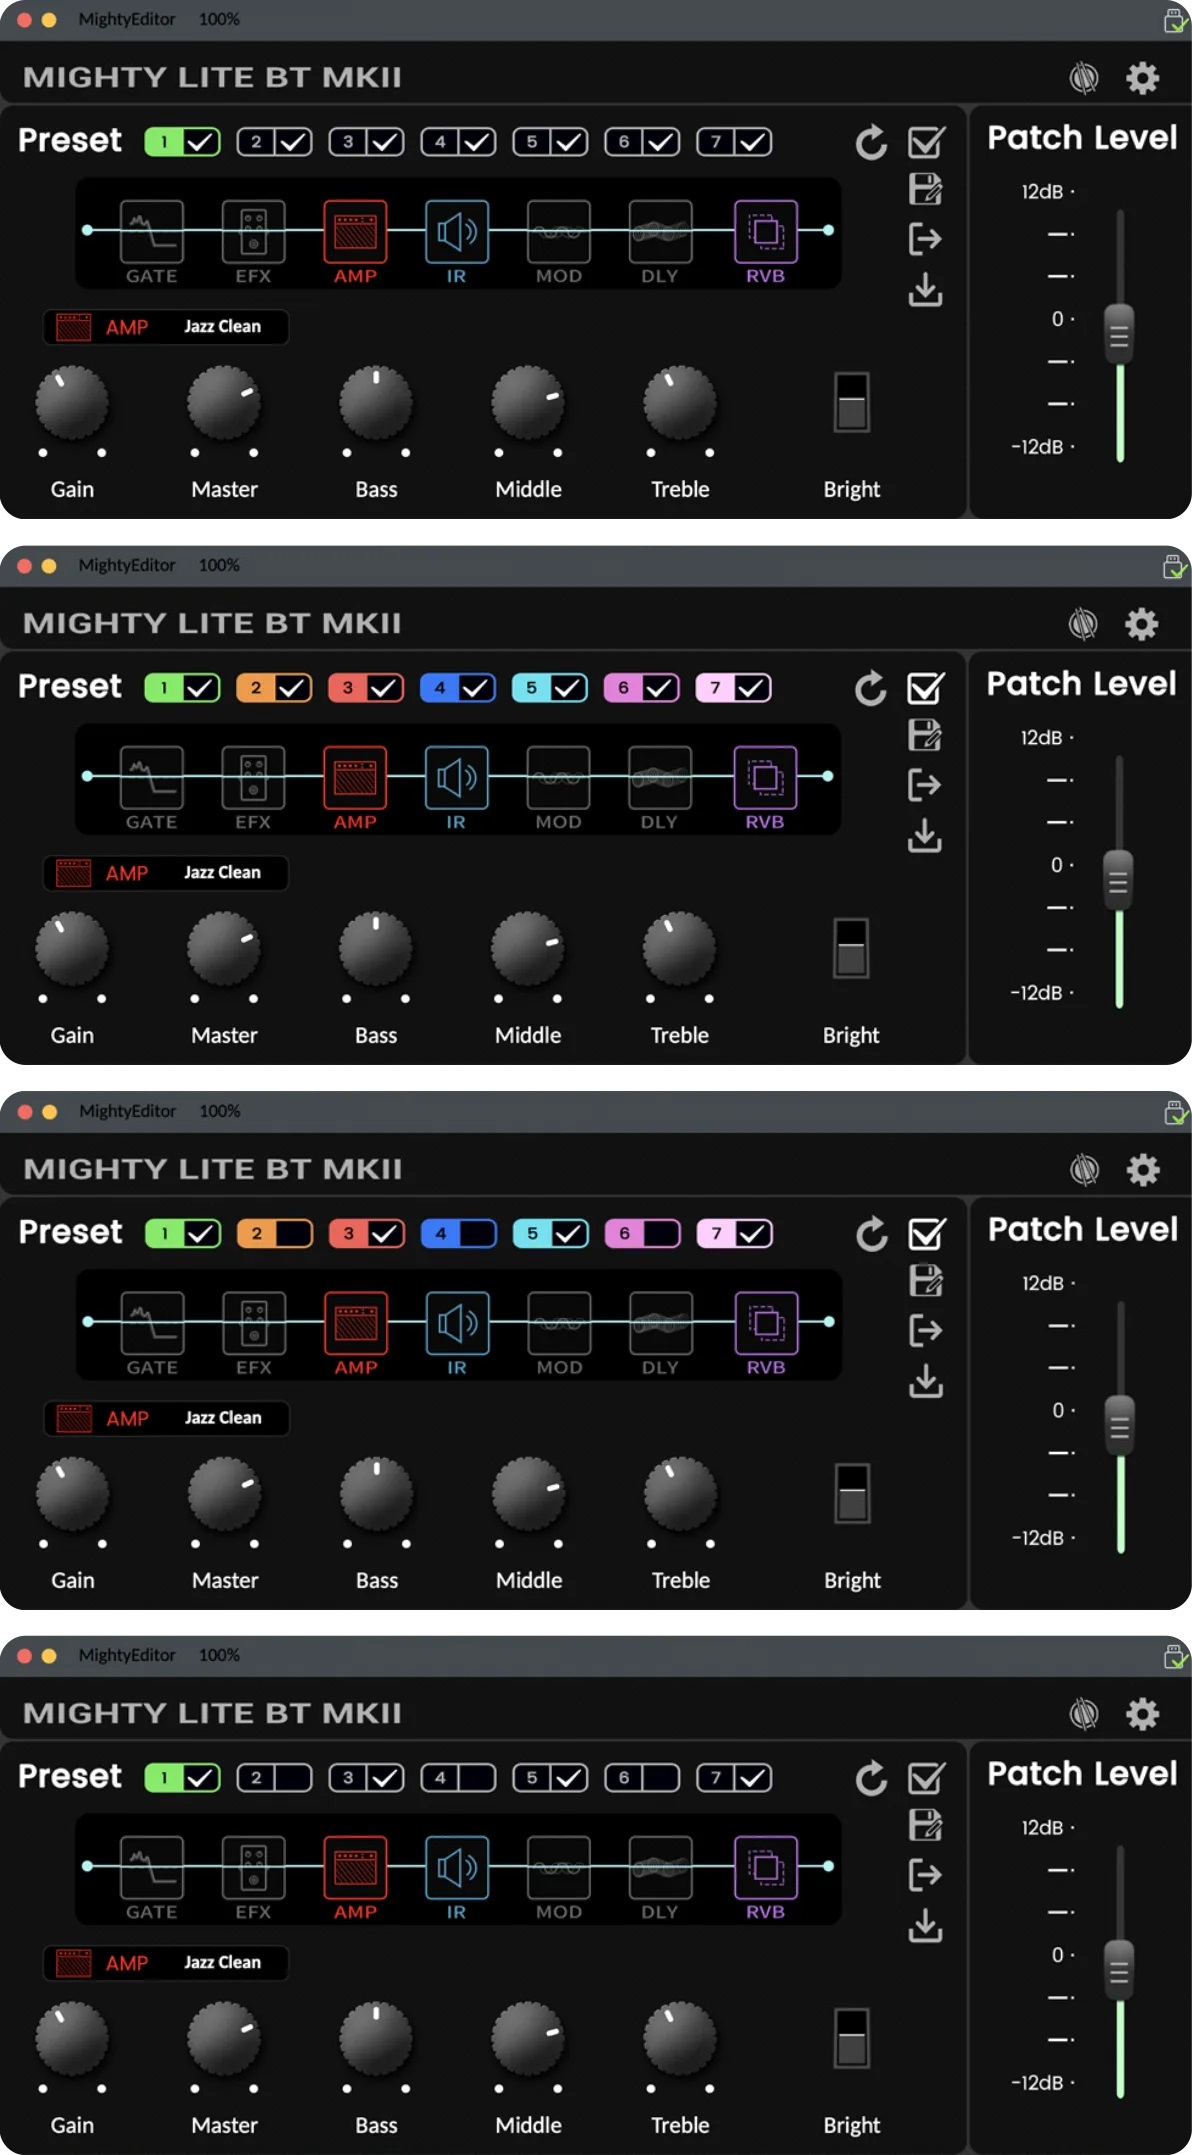The width and height of the screenshot is (1192, 2155).
Task: Click the export arrow icon in the third window
Action: [x=926, y=1330]
